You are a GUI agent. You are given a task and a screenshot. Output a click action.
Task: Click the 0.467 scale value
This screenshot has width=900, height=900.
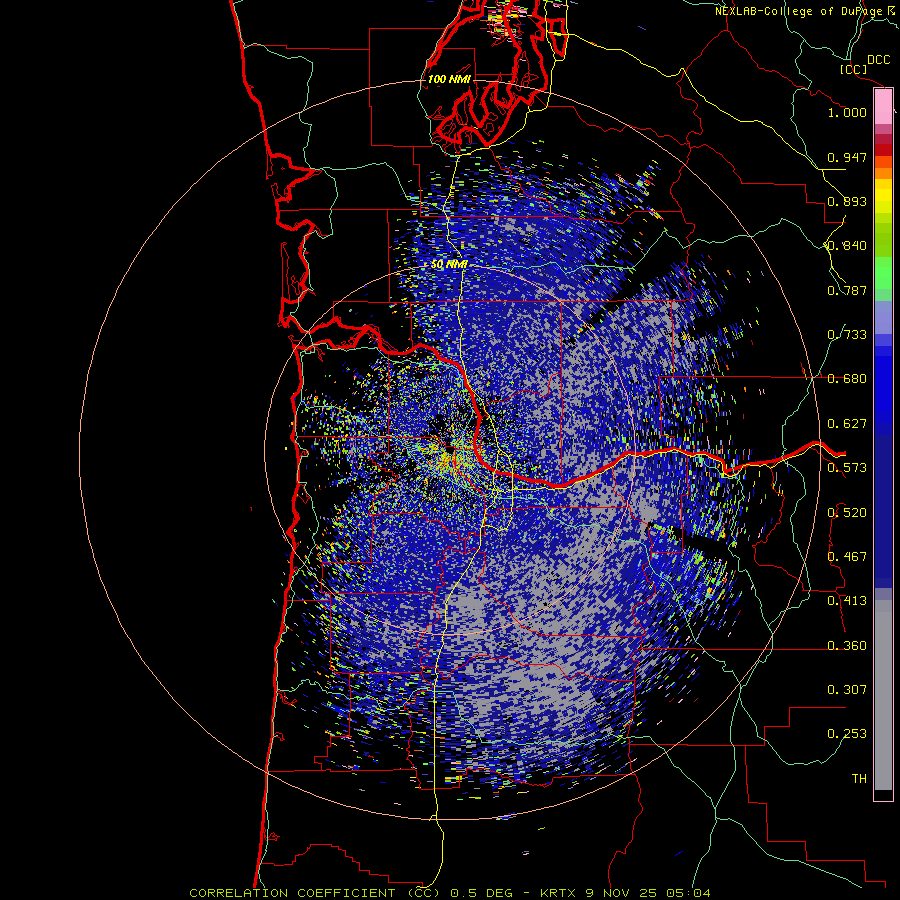click(x=847, y=557)
